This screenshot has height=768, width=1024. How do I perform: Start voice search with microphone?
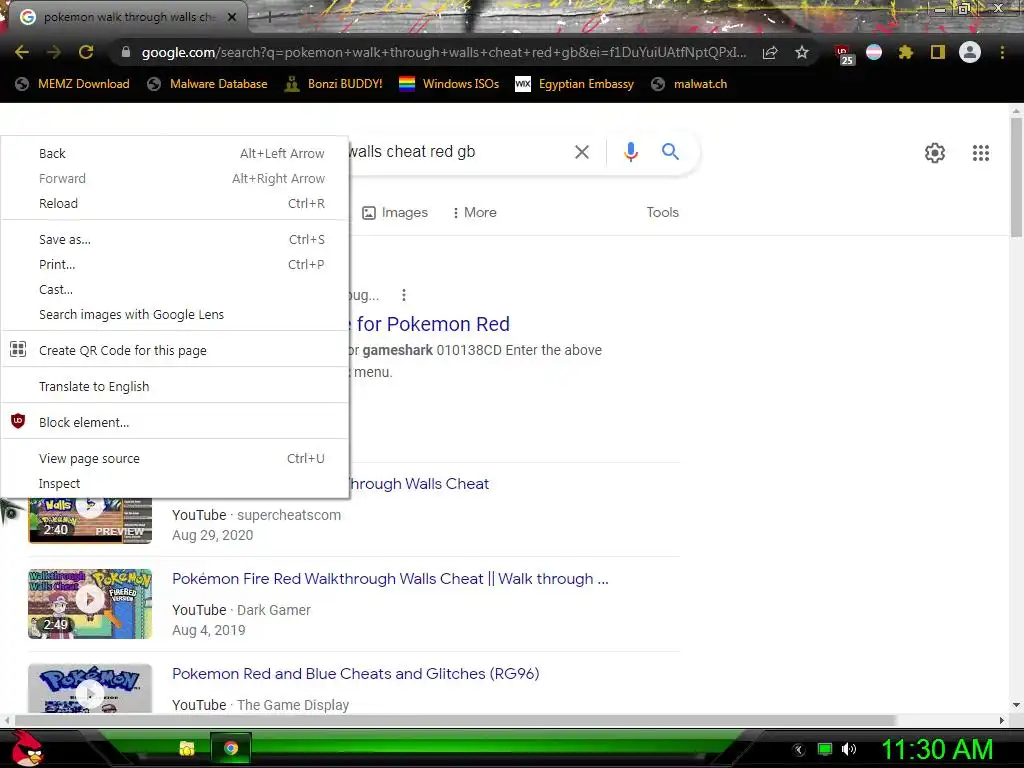click(x=630, y=152)
